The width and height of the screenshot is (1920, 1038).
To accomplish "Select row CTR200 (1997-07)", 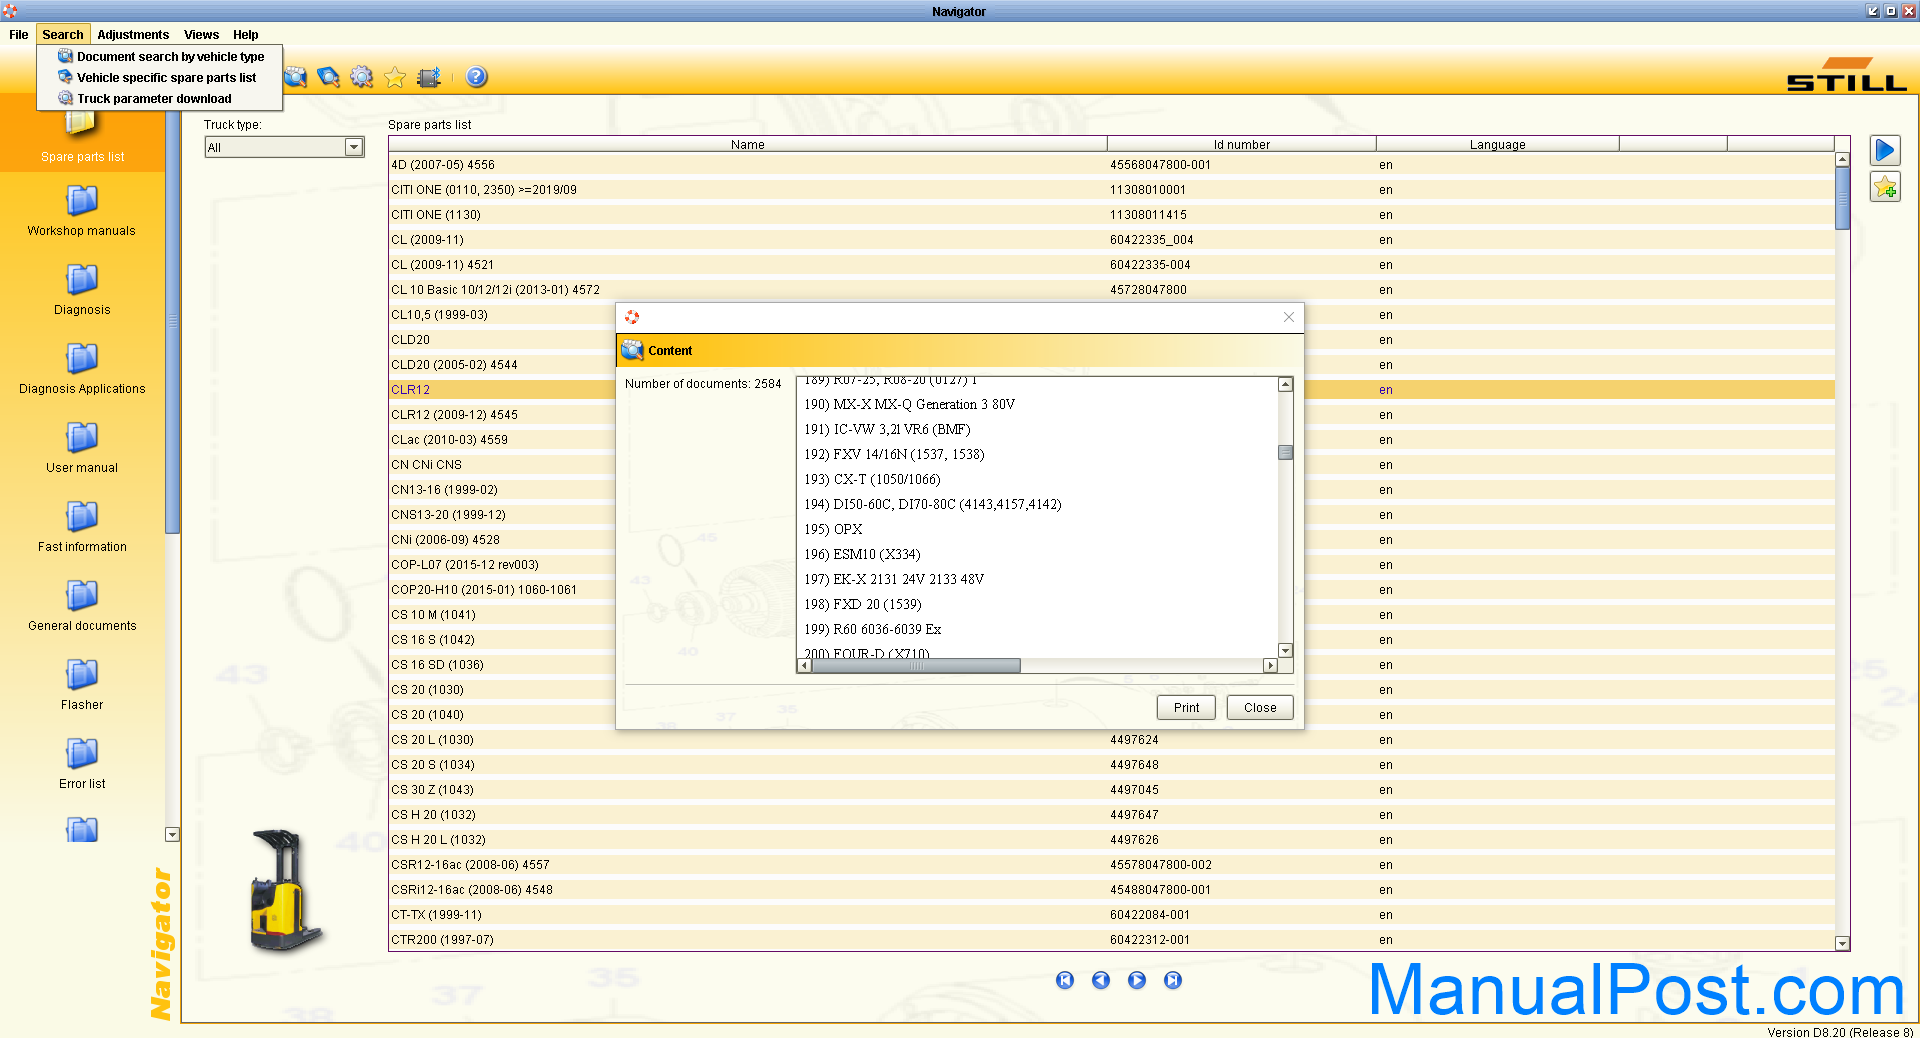I will [x=1112, y=940].
